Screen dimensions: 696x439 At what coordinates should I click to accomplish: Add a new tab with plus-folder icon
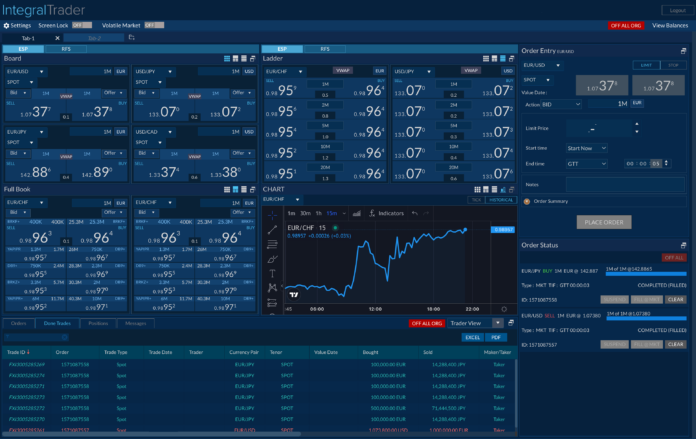coord(131,38)
